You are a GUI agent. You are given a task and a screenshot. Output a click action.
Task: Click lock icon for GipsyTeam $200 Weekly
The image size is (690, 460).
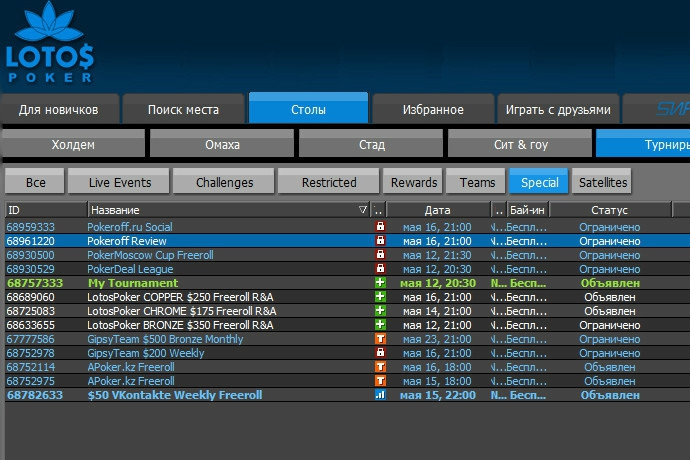point(380,353)
